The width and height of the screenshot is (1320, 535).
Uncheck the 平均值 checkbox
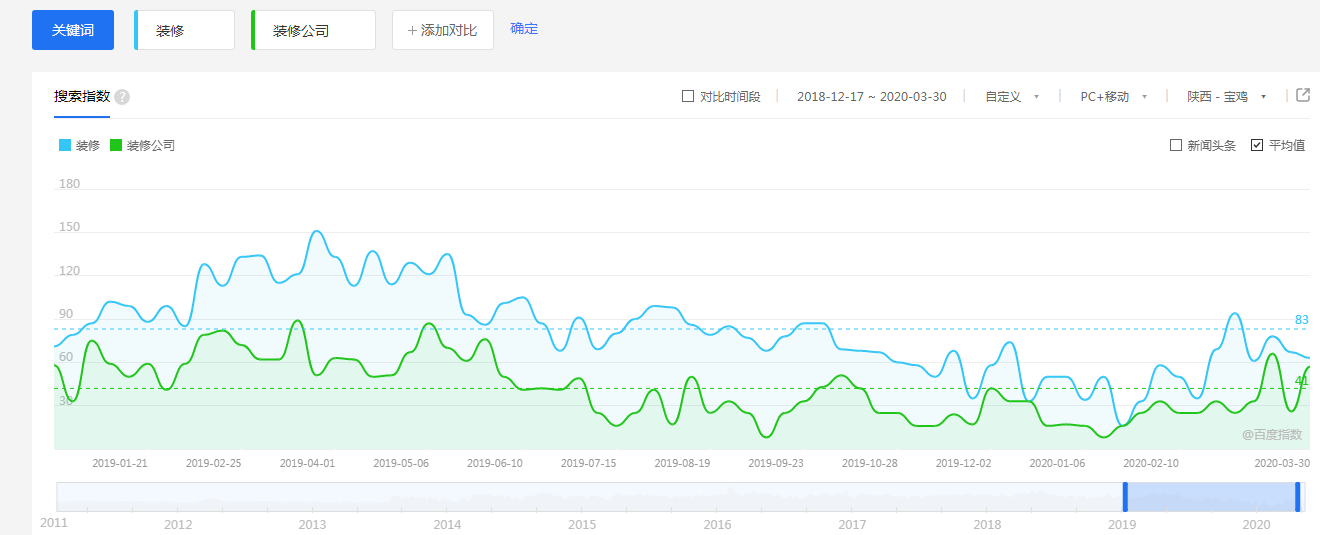(x=1257, y=145)
